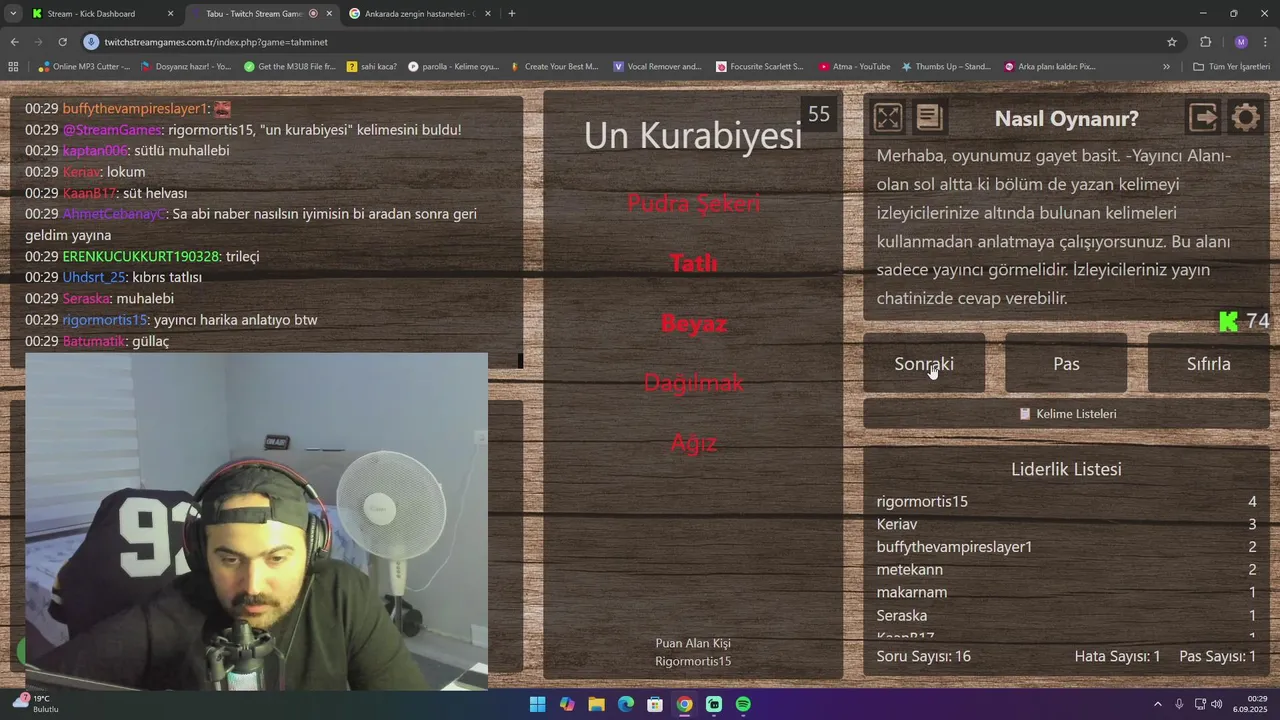Open the parolla - Kelime oyunu bookmark
Viewport: 1280px width, 720px height.
tap(453, 67)
